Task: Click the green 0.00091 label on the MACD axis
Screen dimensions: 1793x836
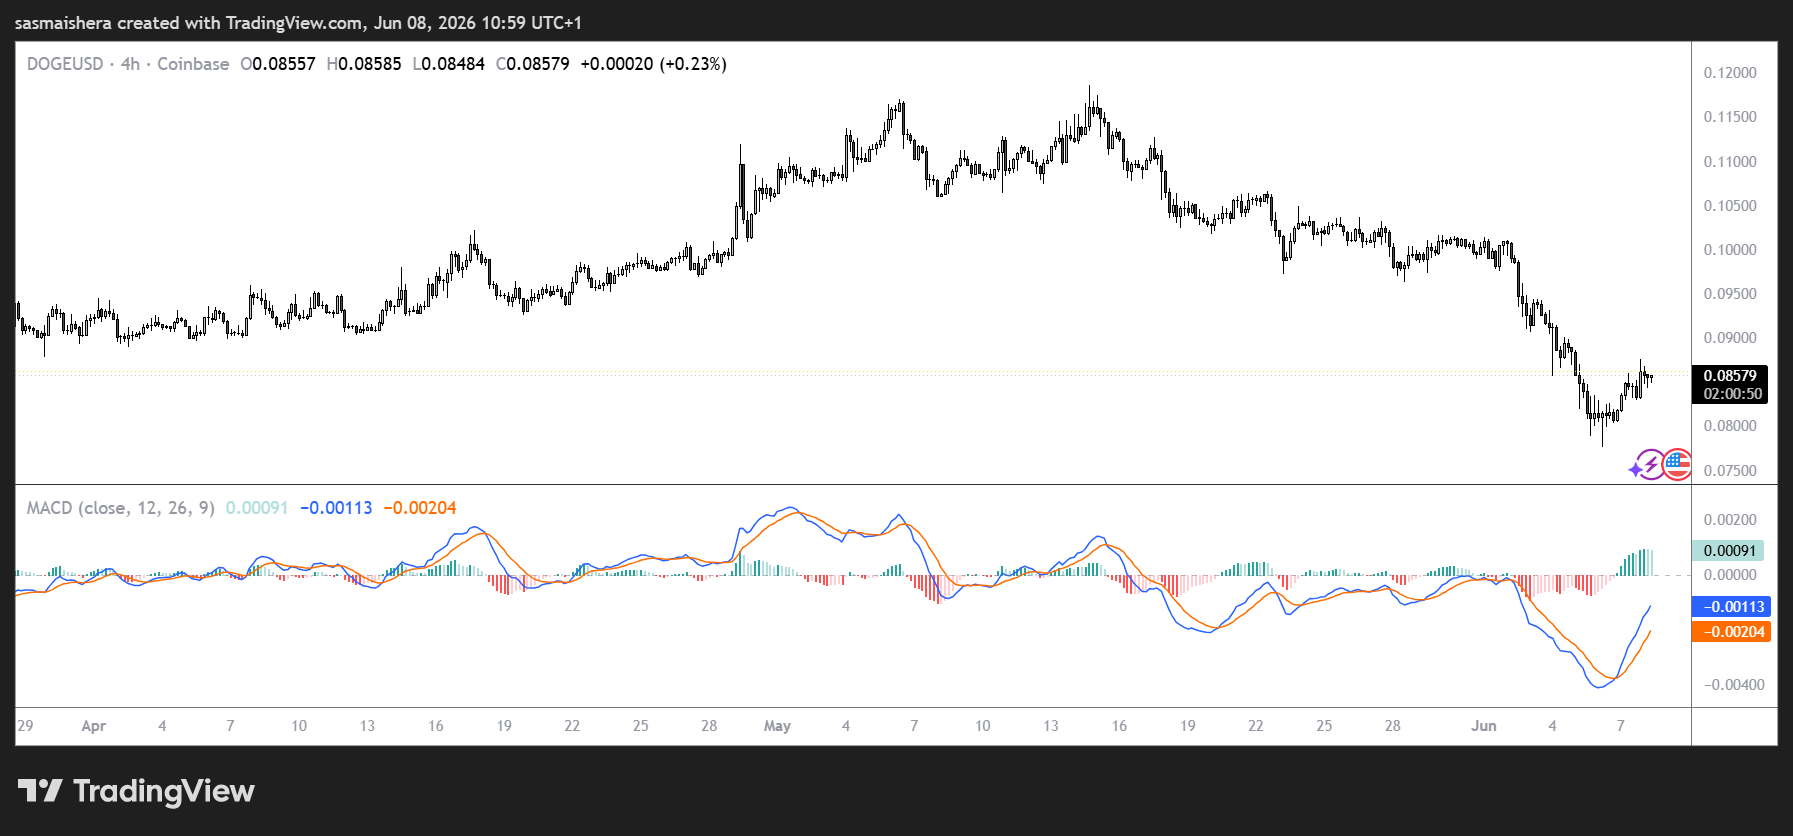Action: click(1728, 551)
